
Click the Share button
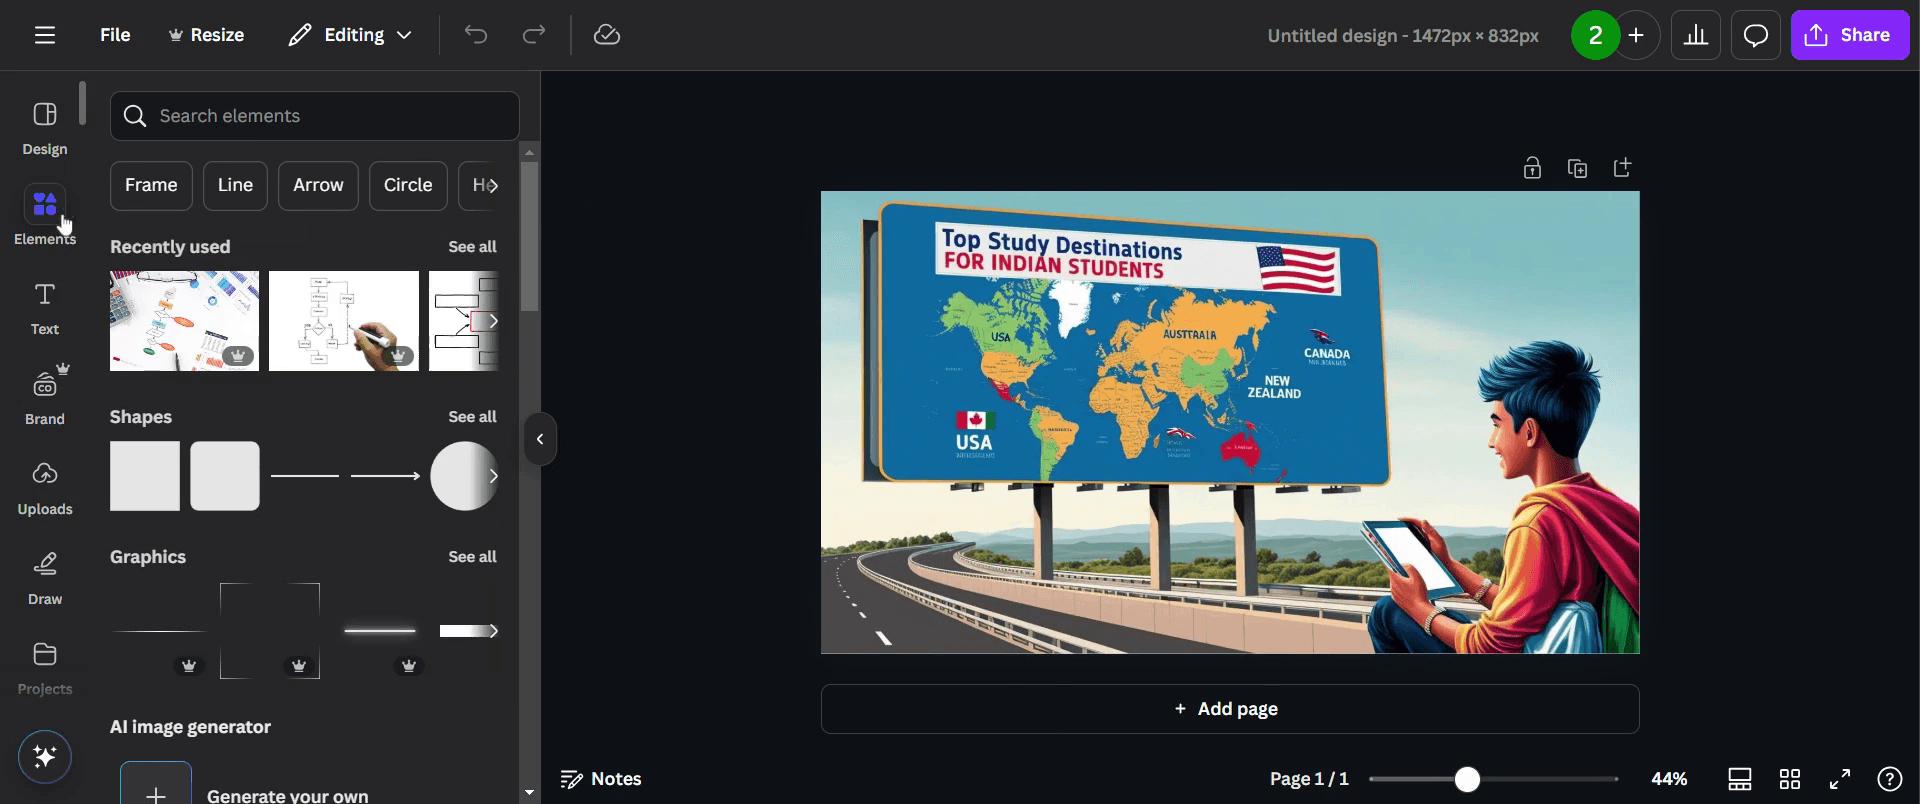(x=1850, y=35)
